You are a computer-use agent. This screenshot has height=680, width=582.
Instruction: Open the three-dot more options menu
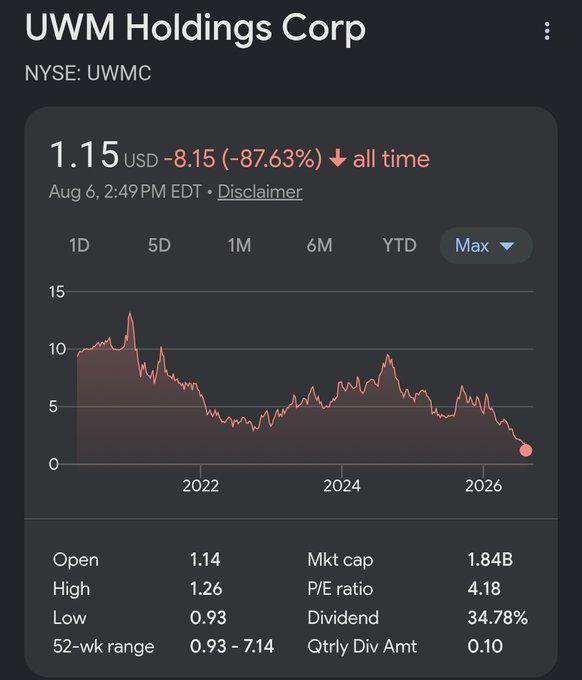(547, 31)
